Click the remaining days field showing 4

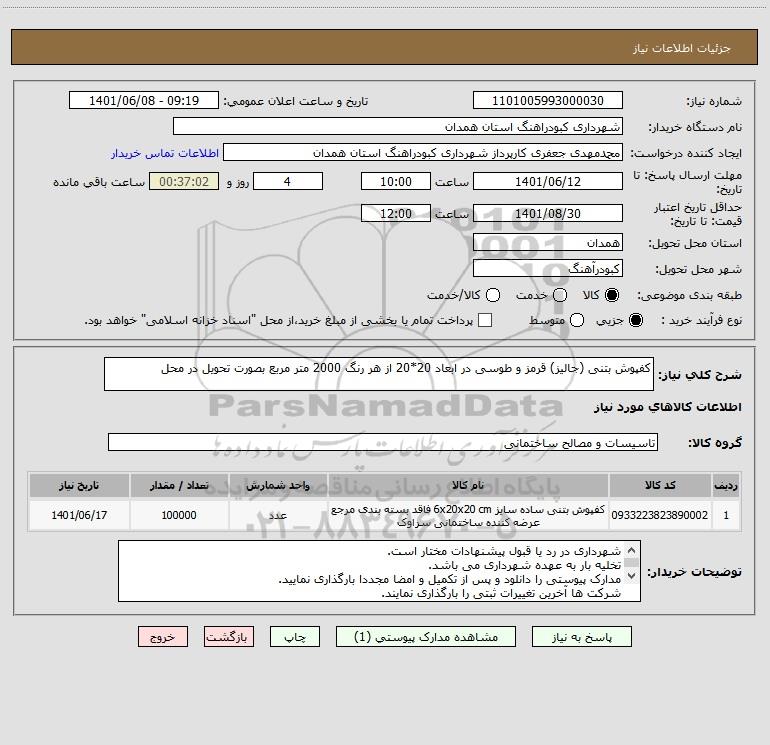pyautogui.click(x=288, y=182)
